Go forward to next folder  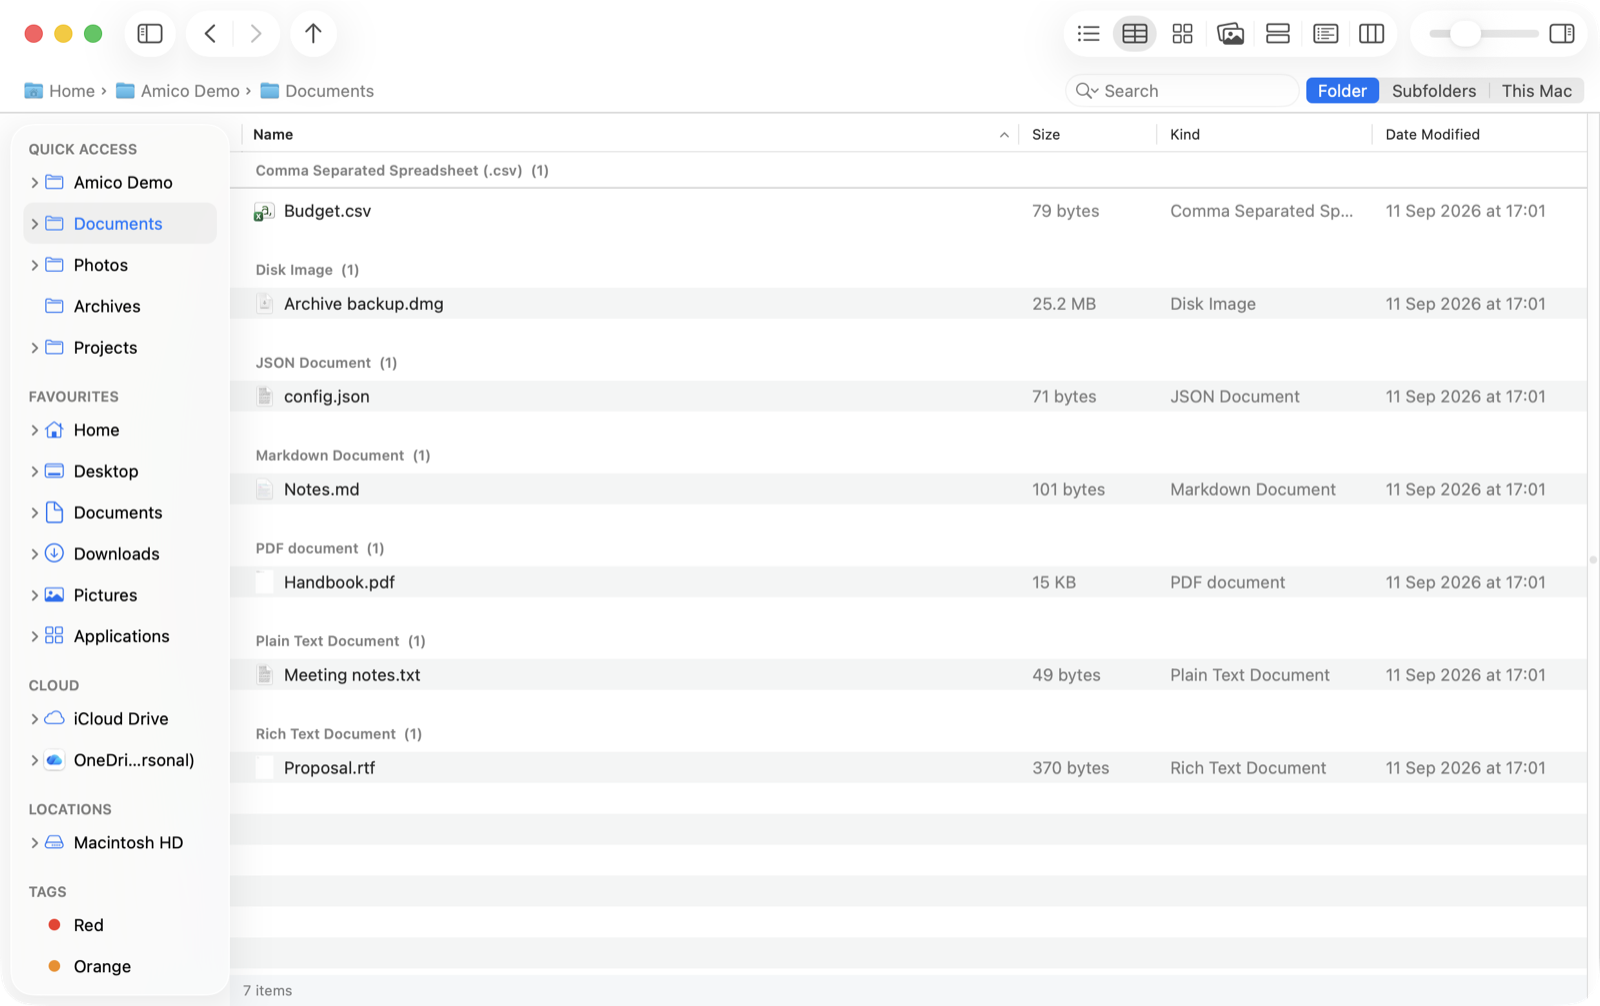click(256, 34)
